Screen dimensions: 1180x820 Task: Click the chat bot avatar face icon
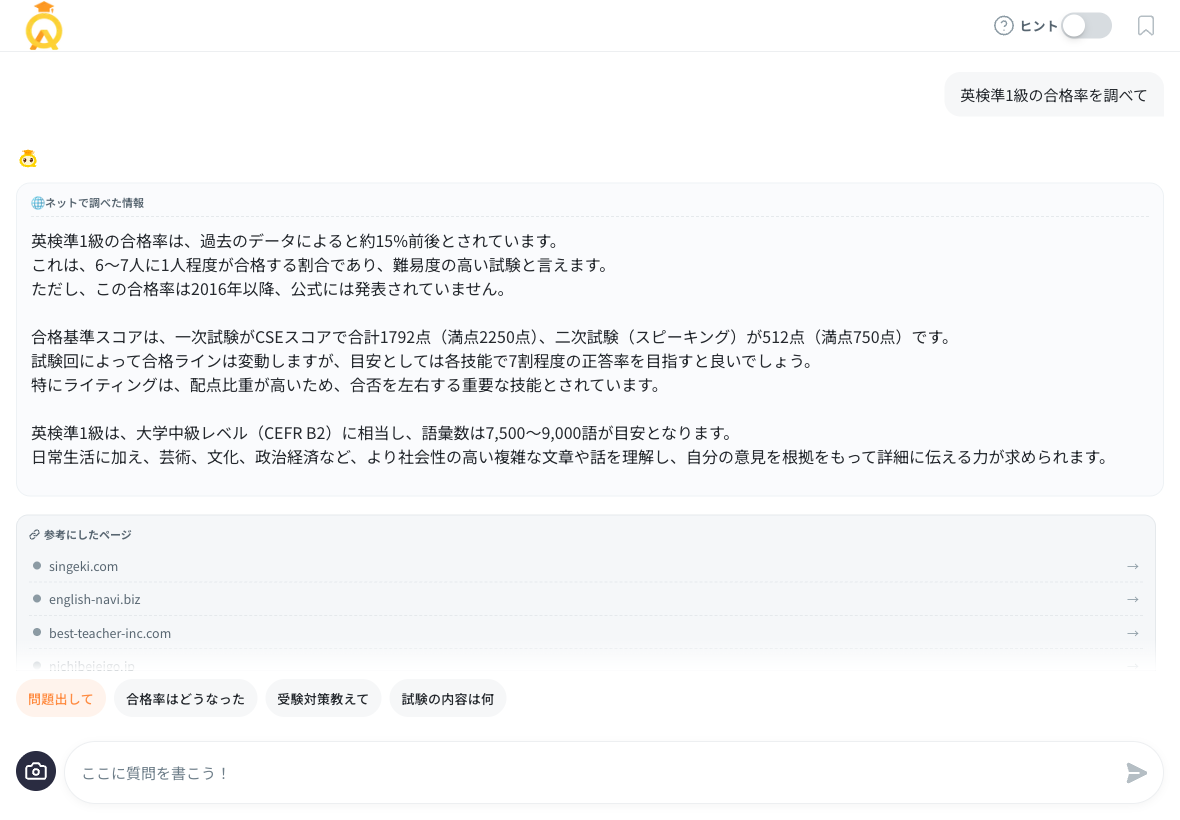pos(27,157)
